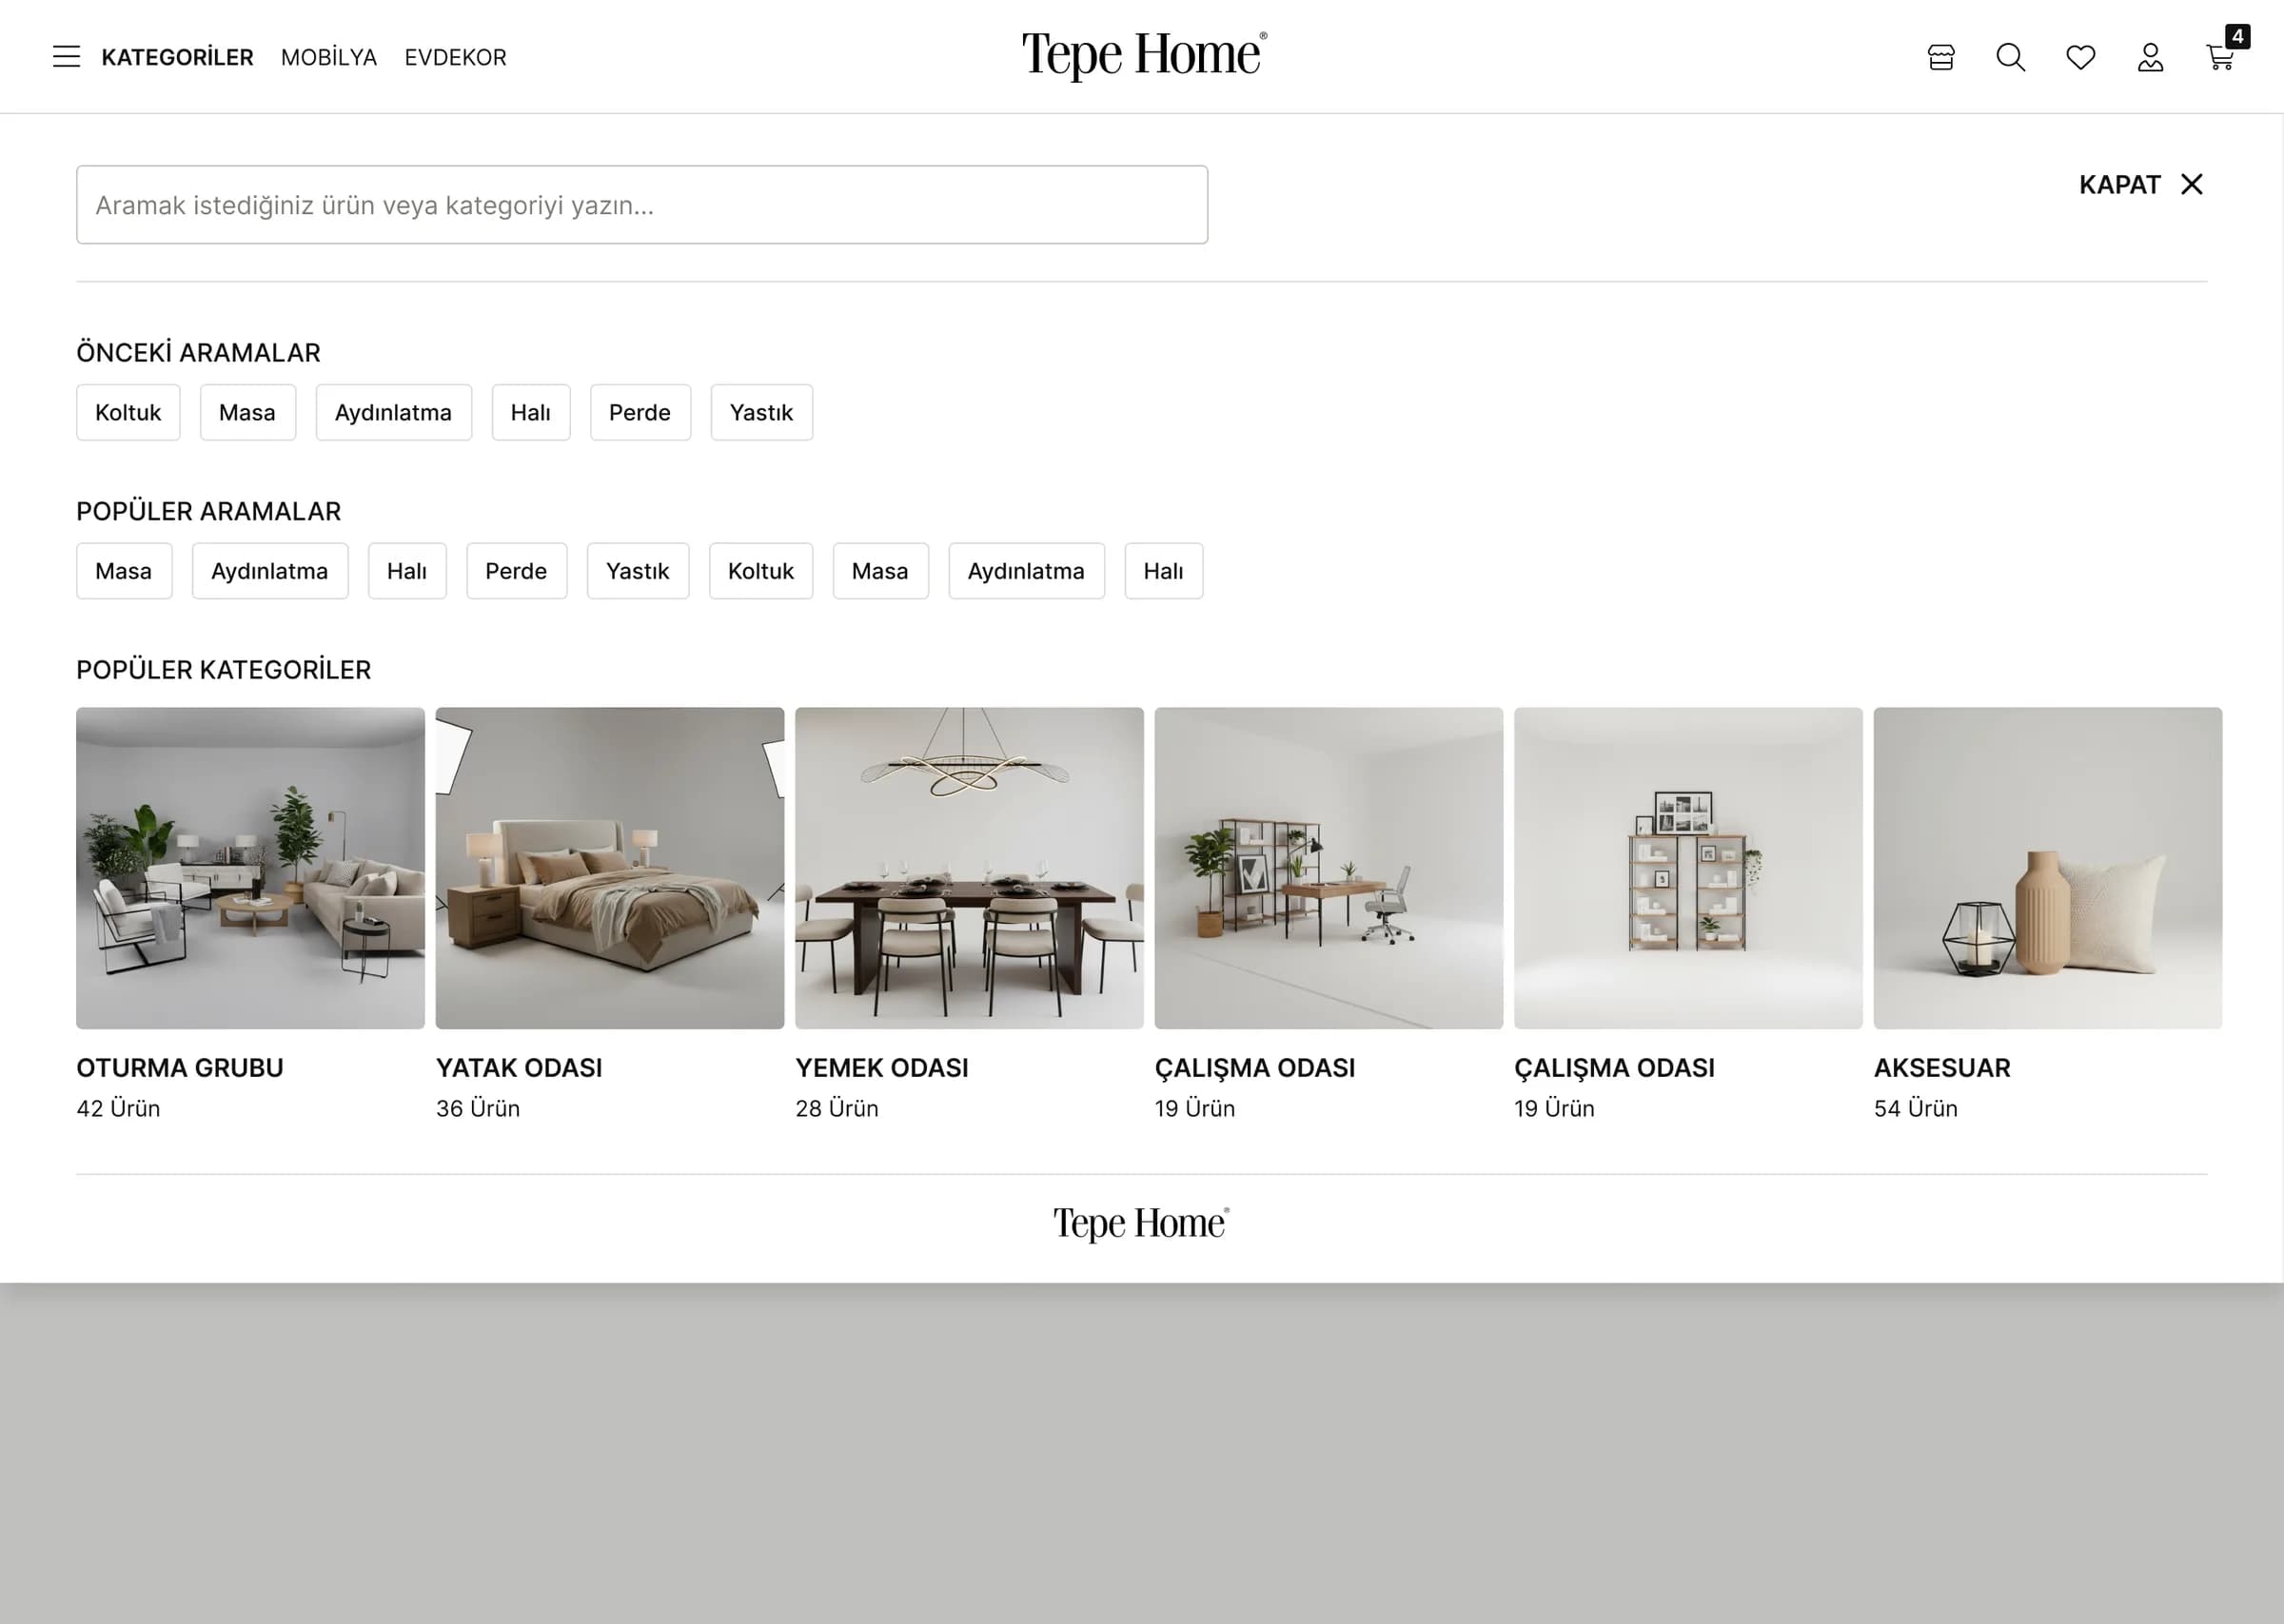This screenshot has height=1624, width=2284.
Task: Open the Yatak Odası category image
Action: (x=610, y=868)
